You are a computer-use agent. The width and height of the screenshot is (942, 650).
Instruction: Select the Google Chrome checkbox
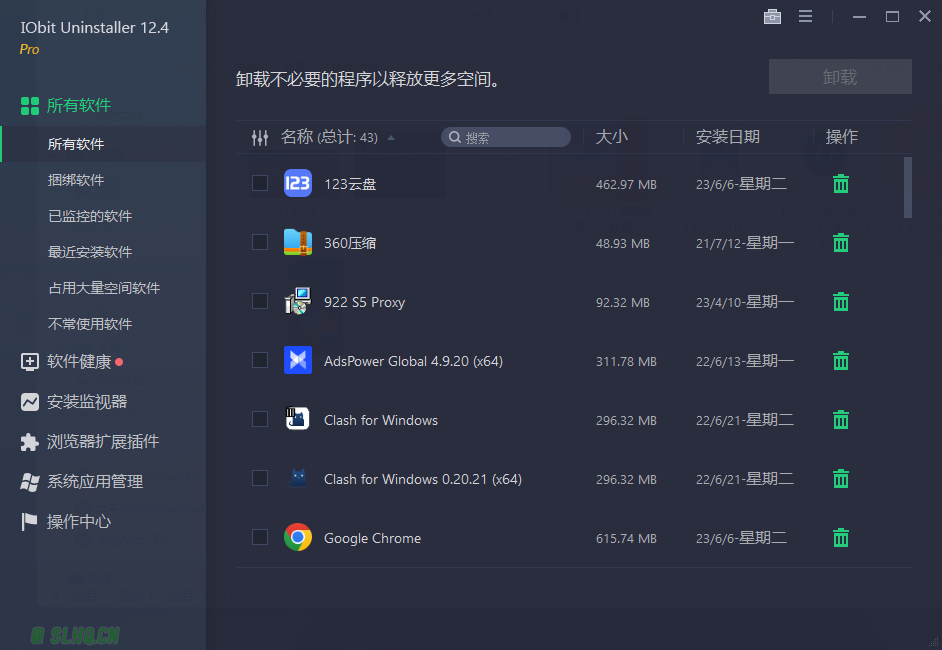[x=260, y=537]
